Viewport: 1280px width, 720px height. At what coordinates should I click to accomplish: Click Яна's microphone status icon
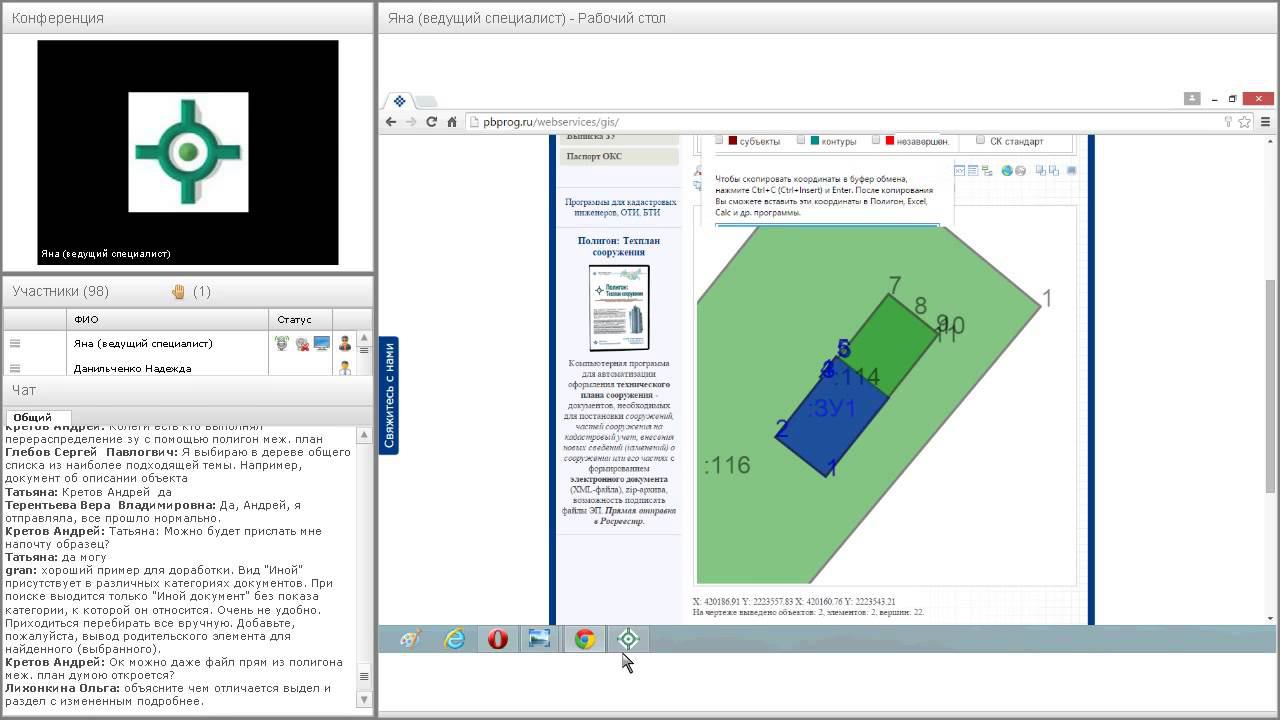(x=282, y=343)
